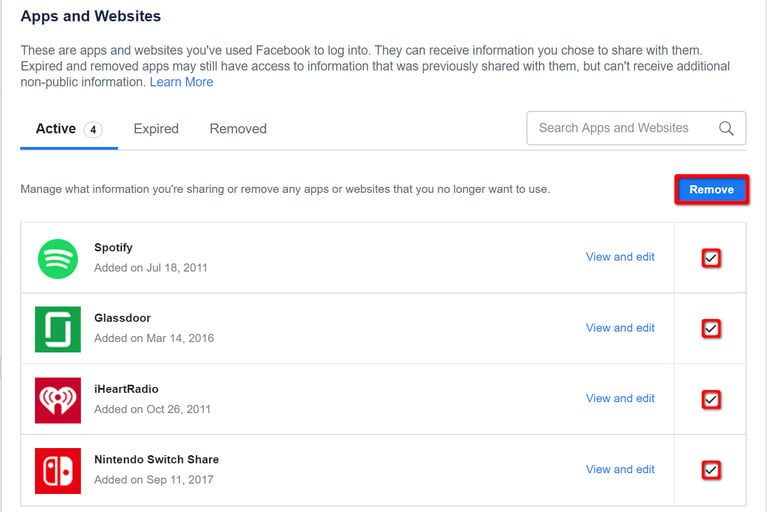
Task: Open the Learn More link
Action: pos(181,82)
